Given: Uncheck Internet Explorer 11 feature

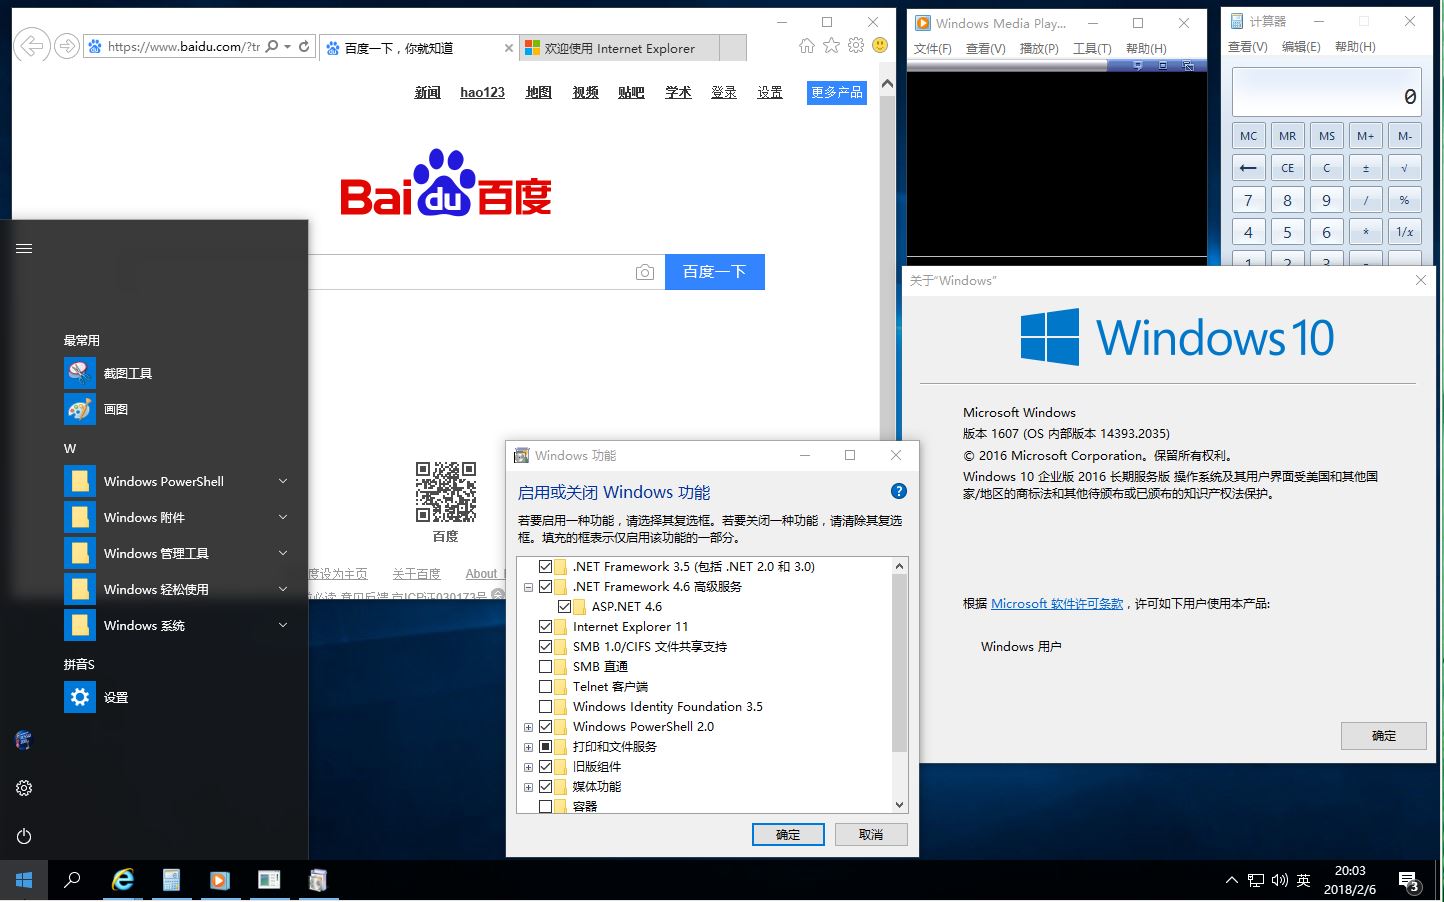Looking at the screenshot, I should pos(545,626).
